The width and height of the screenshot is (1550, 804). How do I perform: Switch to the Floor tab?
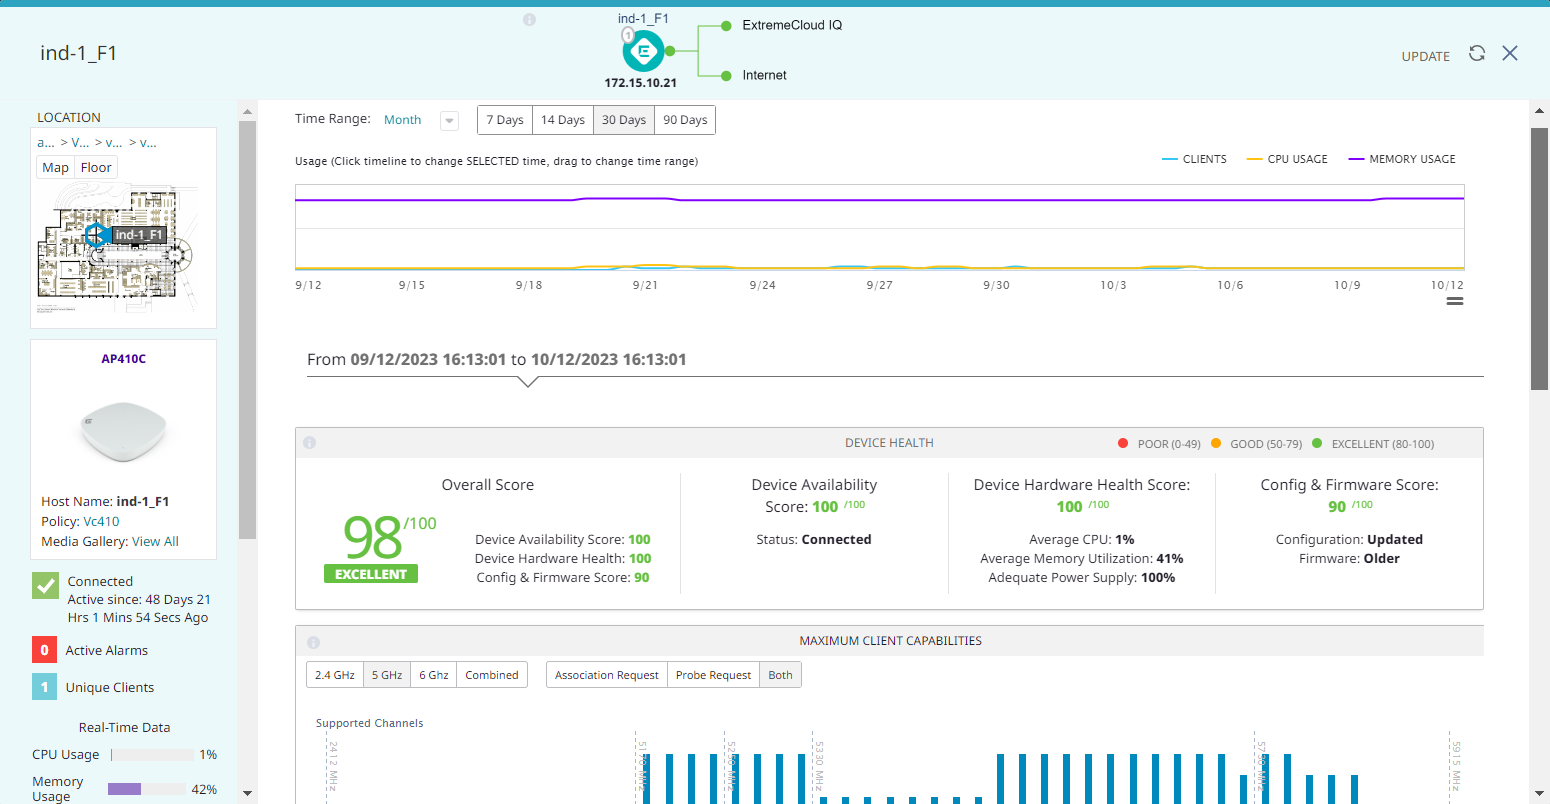(95, 167)
